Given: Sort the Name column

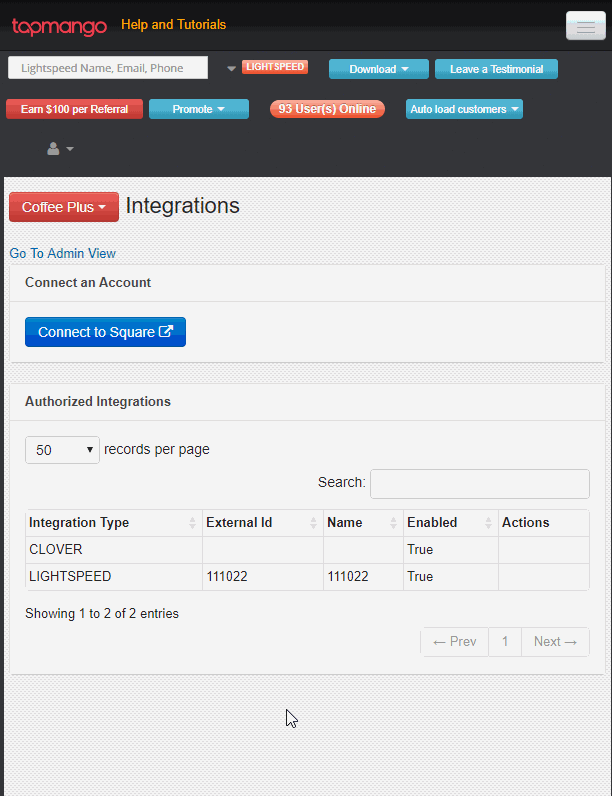Looking at the screenshot, I should 394,523.
